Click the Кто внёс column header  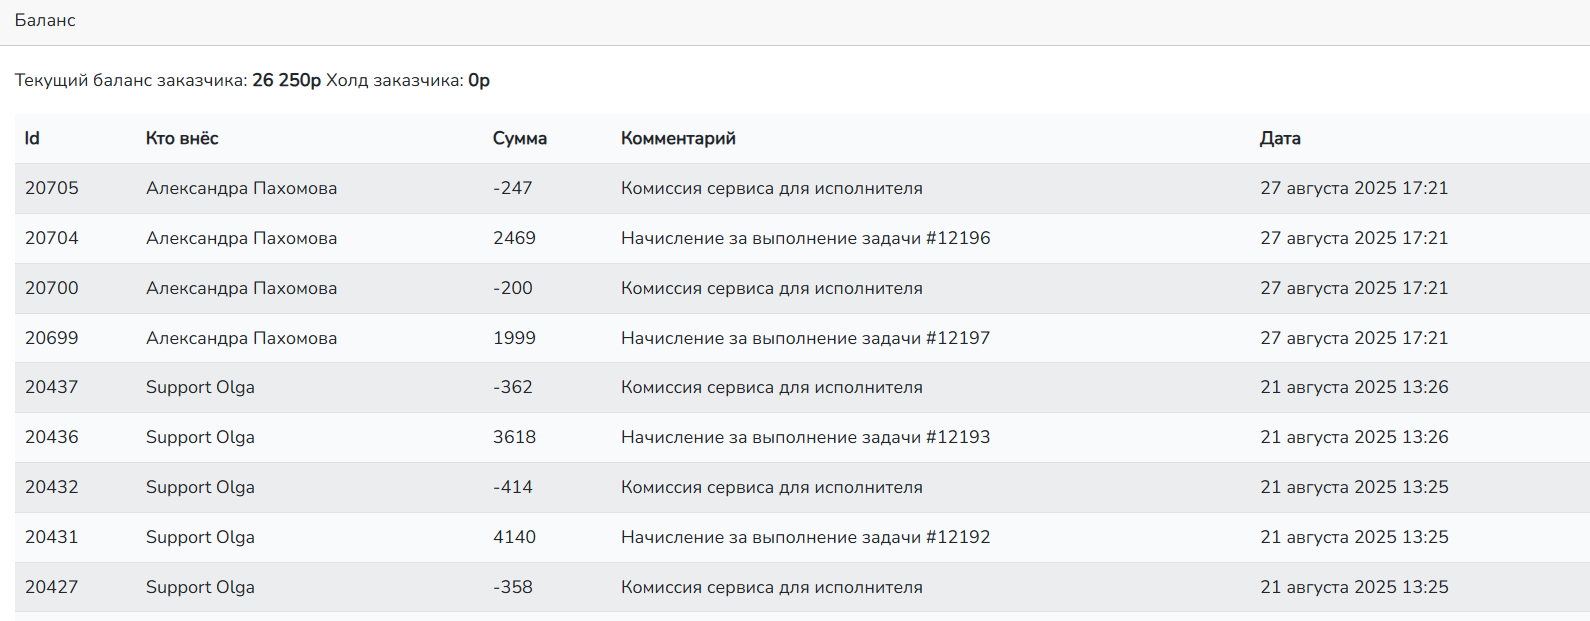coord(182,138)
